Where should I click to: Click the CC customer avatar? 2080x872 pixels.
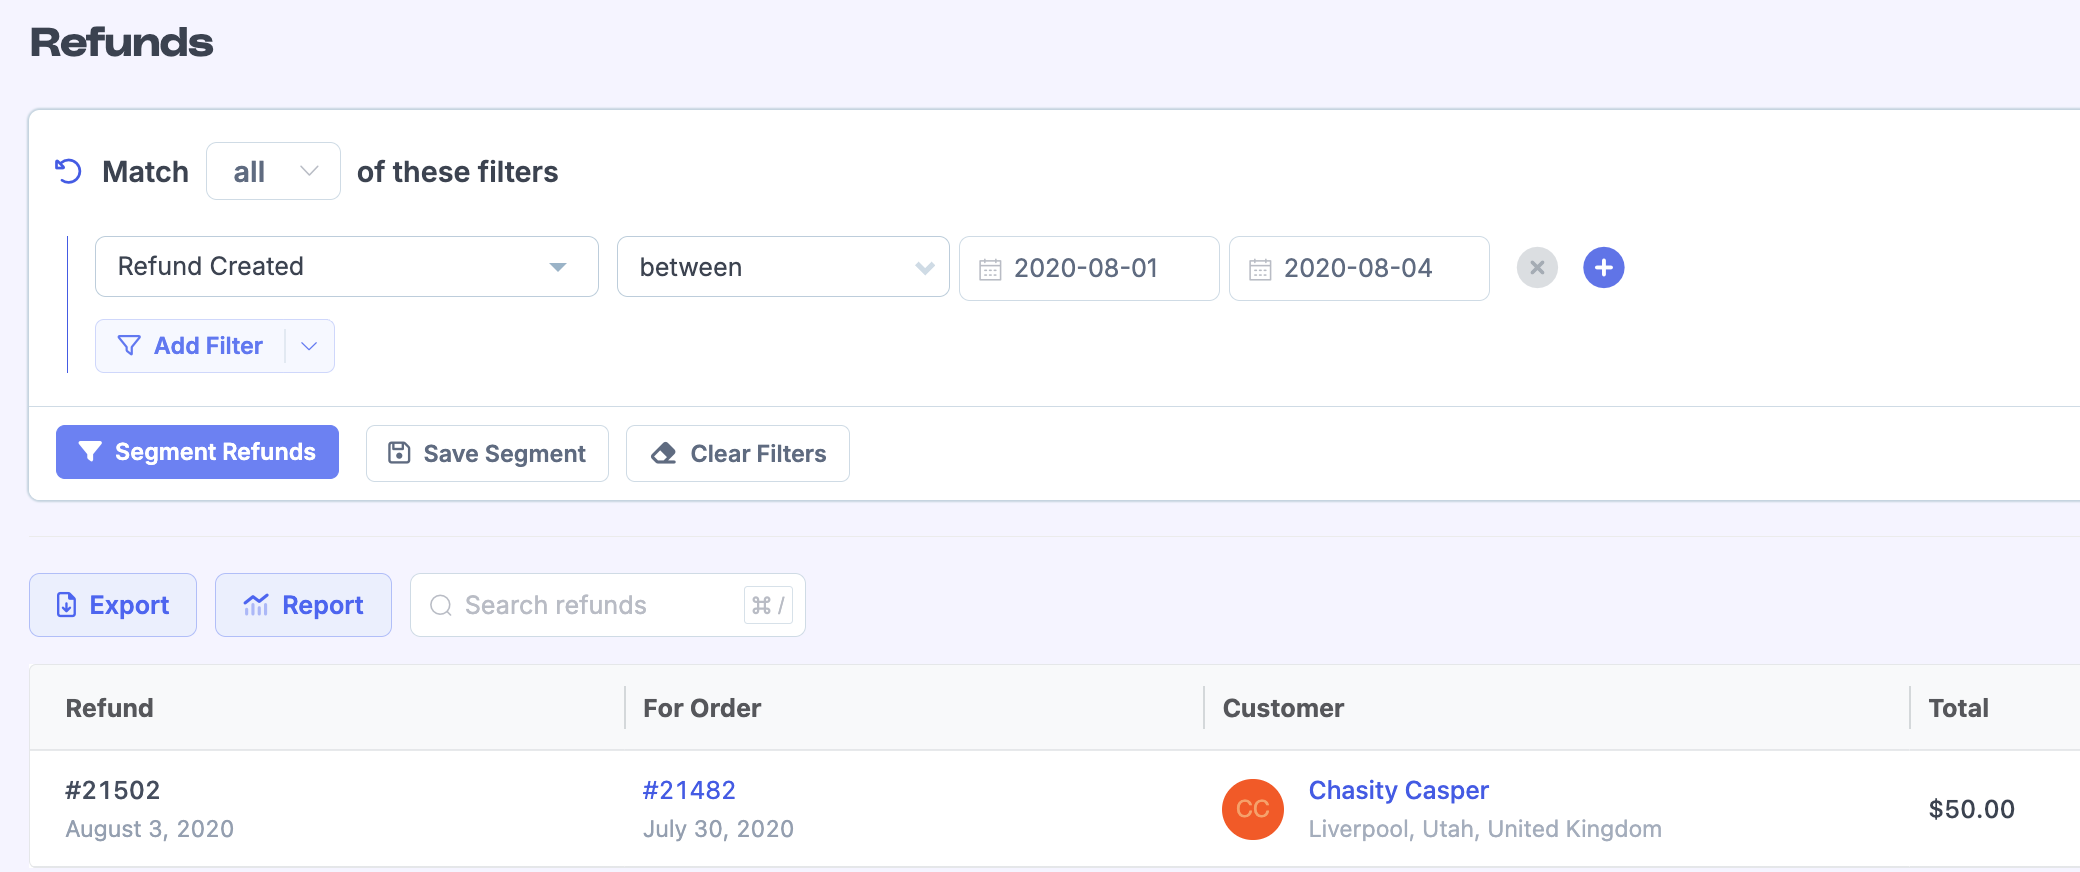(1252, 809)
